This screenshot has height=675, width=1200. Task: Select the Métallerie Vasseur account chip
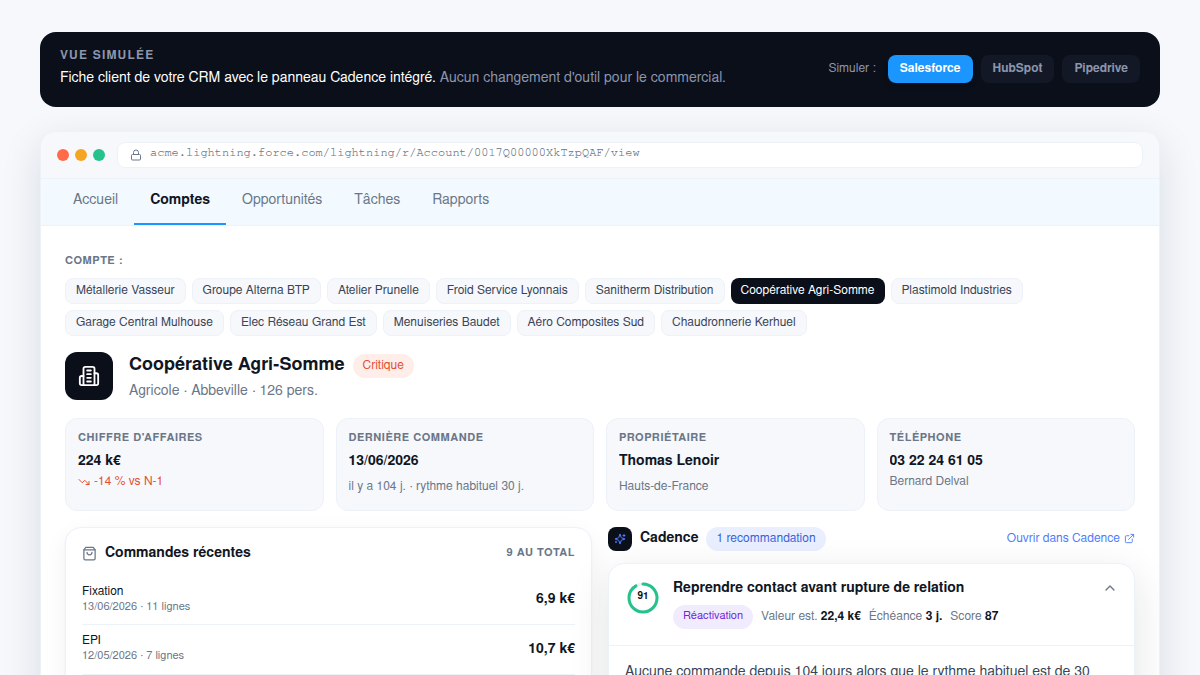(125, 290)
